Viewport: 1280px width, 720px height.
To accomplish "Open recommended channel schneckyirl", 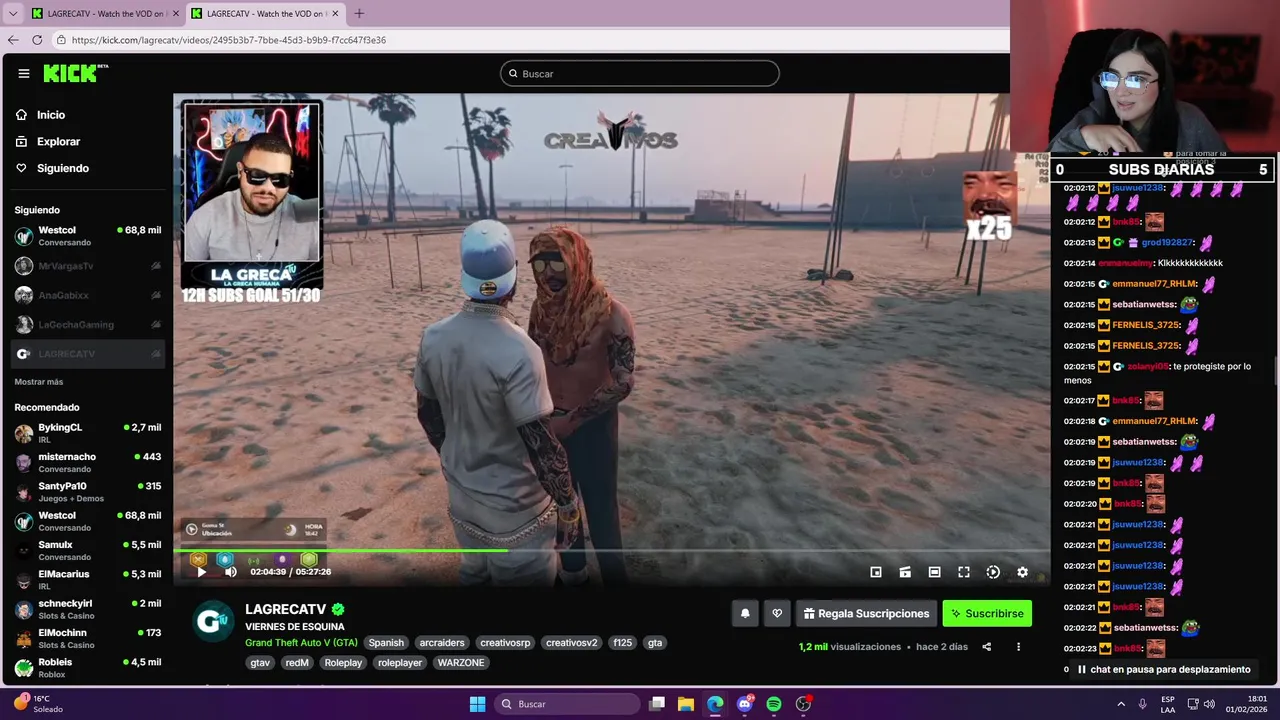I will [x=88, y=609].
